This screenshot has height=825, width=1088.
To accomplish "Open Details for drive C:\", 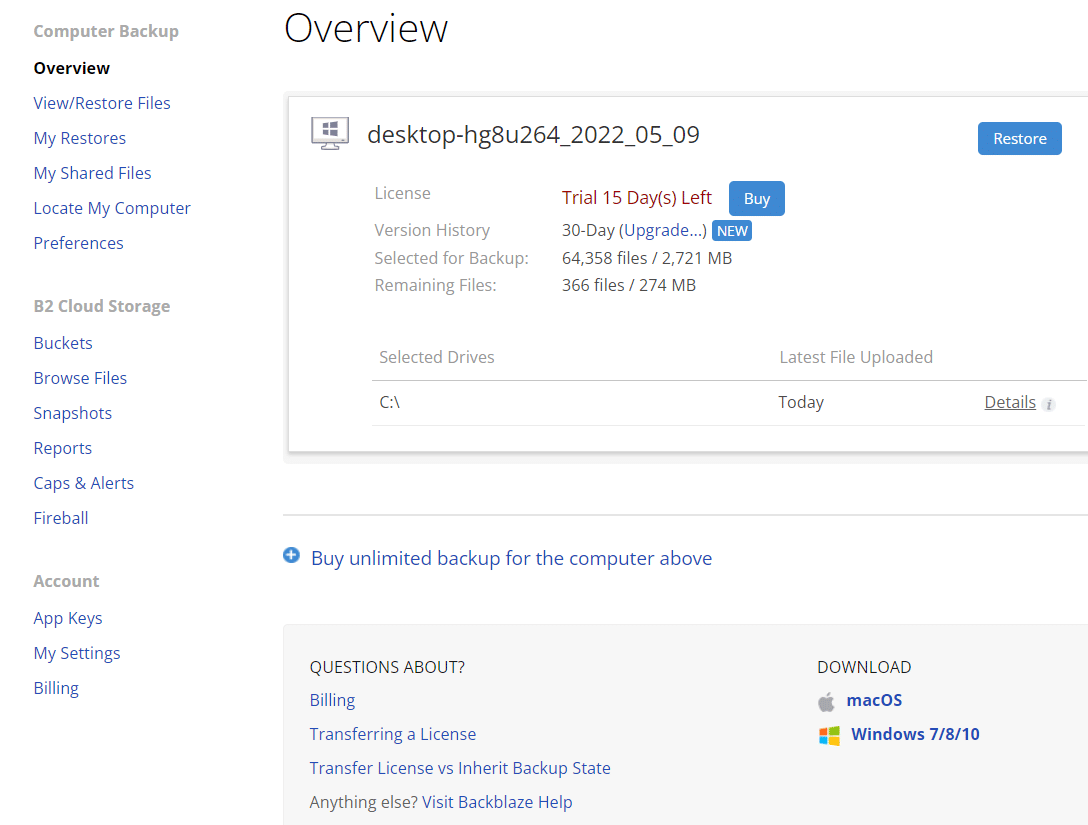I will point(1010,402).
